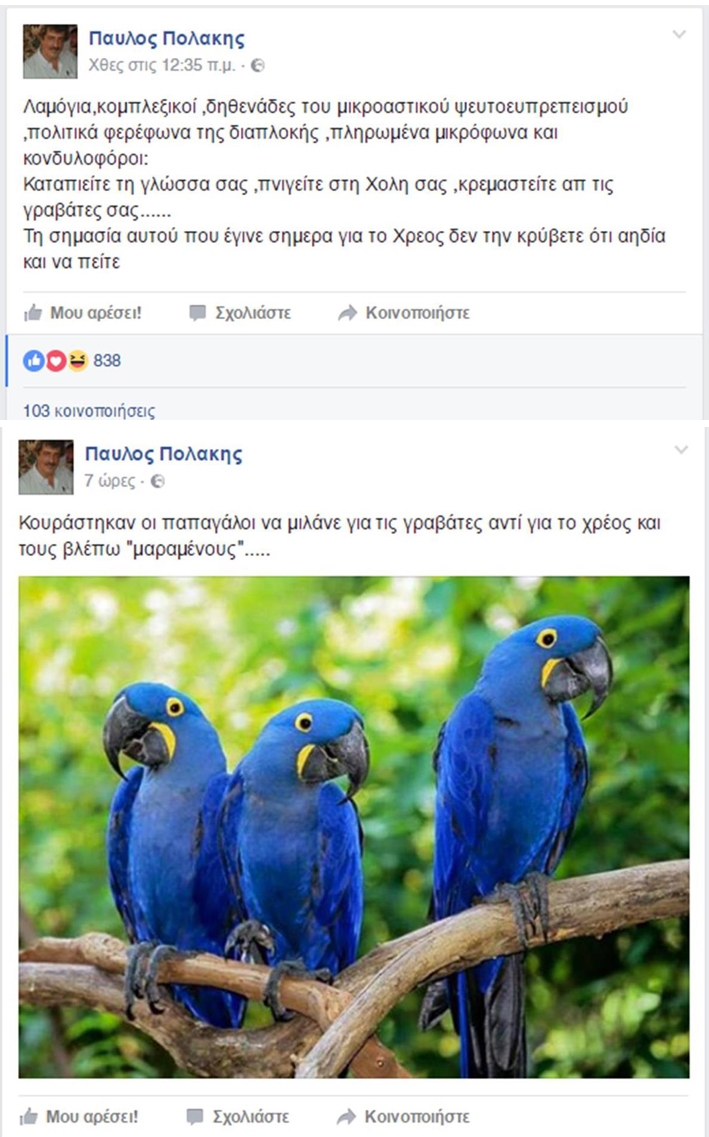Open profile photo on the second post
Image resolution: width=709 pixels, height=1137 pixels.
tap(46, 467)
